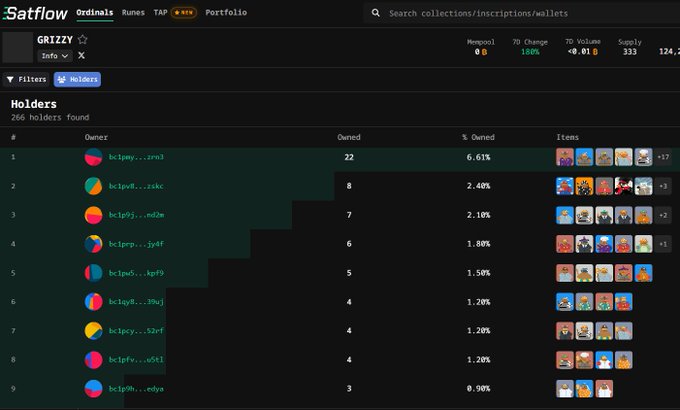Screen dimensions: 680x410
Task: Open second item thumbnail of bc1p9h...edya
Action: 584,389
